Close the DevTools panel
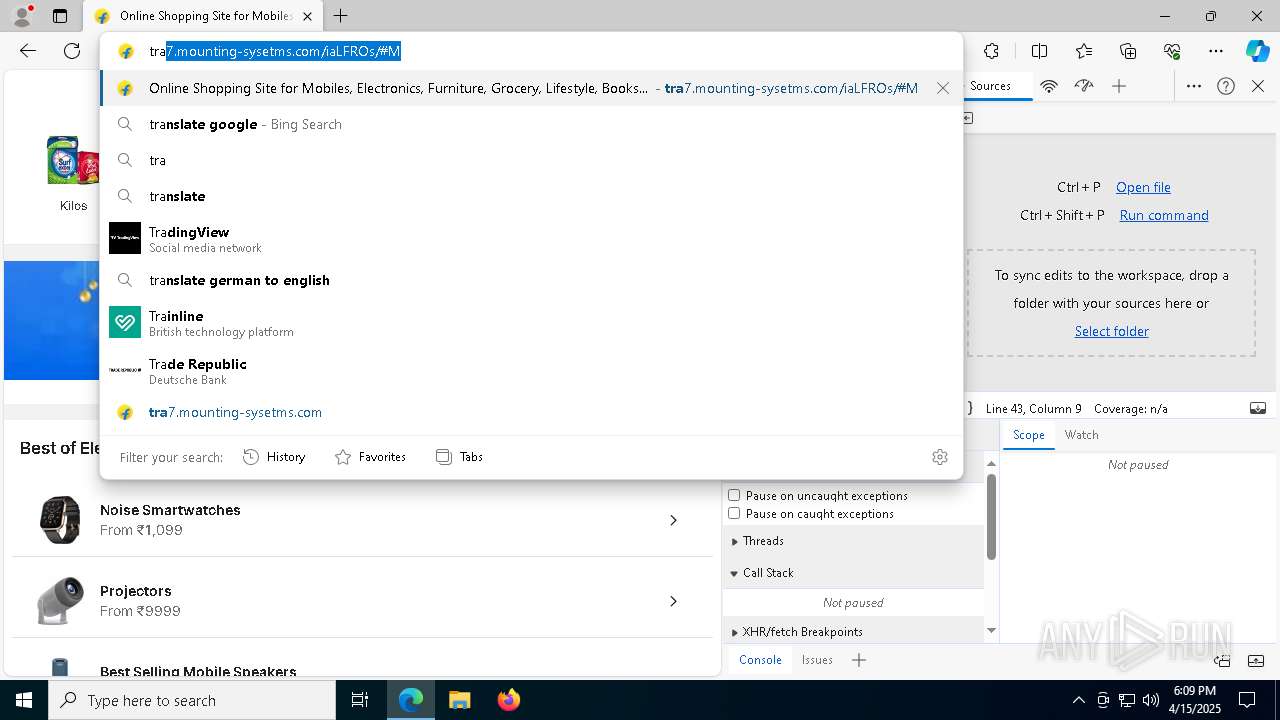This screenshot has width=1280, height=720. click(x=1258, y=86)
